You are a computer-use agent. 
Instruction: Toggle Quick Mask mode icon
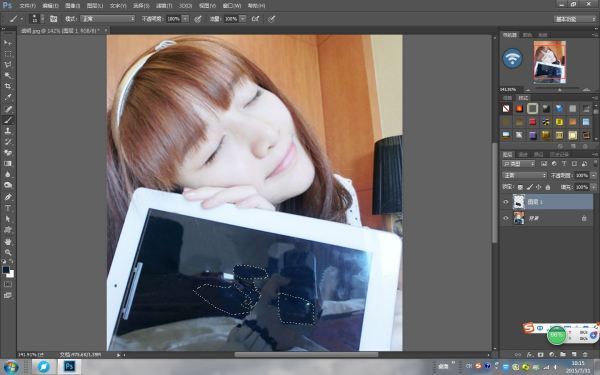[8, 284]
